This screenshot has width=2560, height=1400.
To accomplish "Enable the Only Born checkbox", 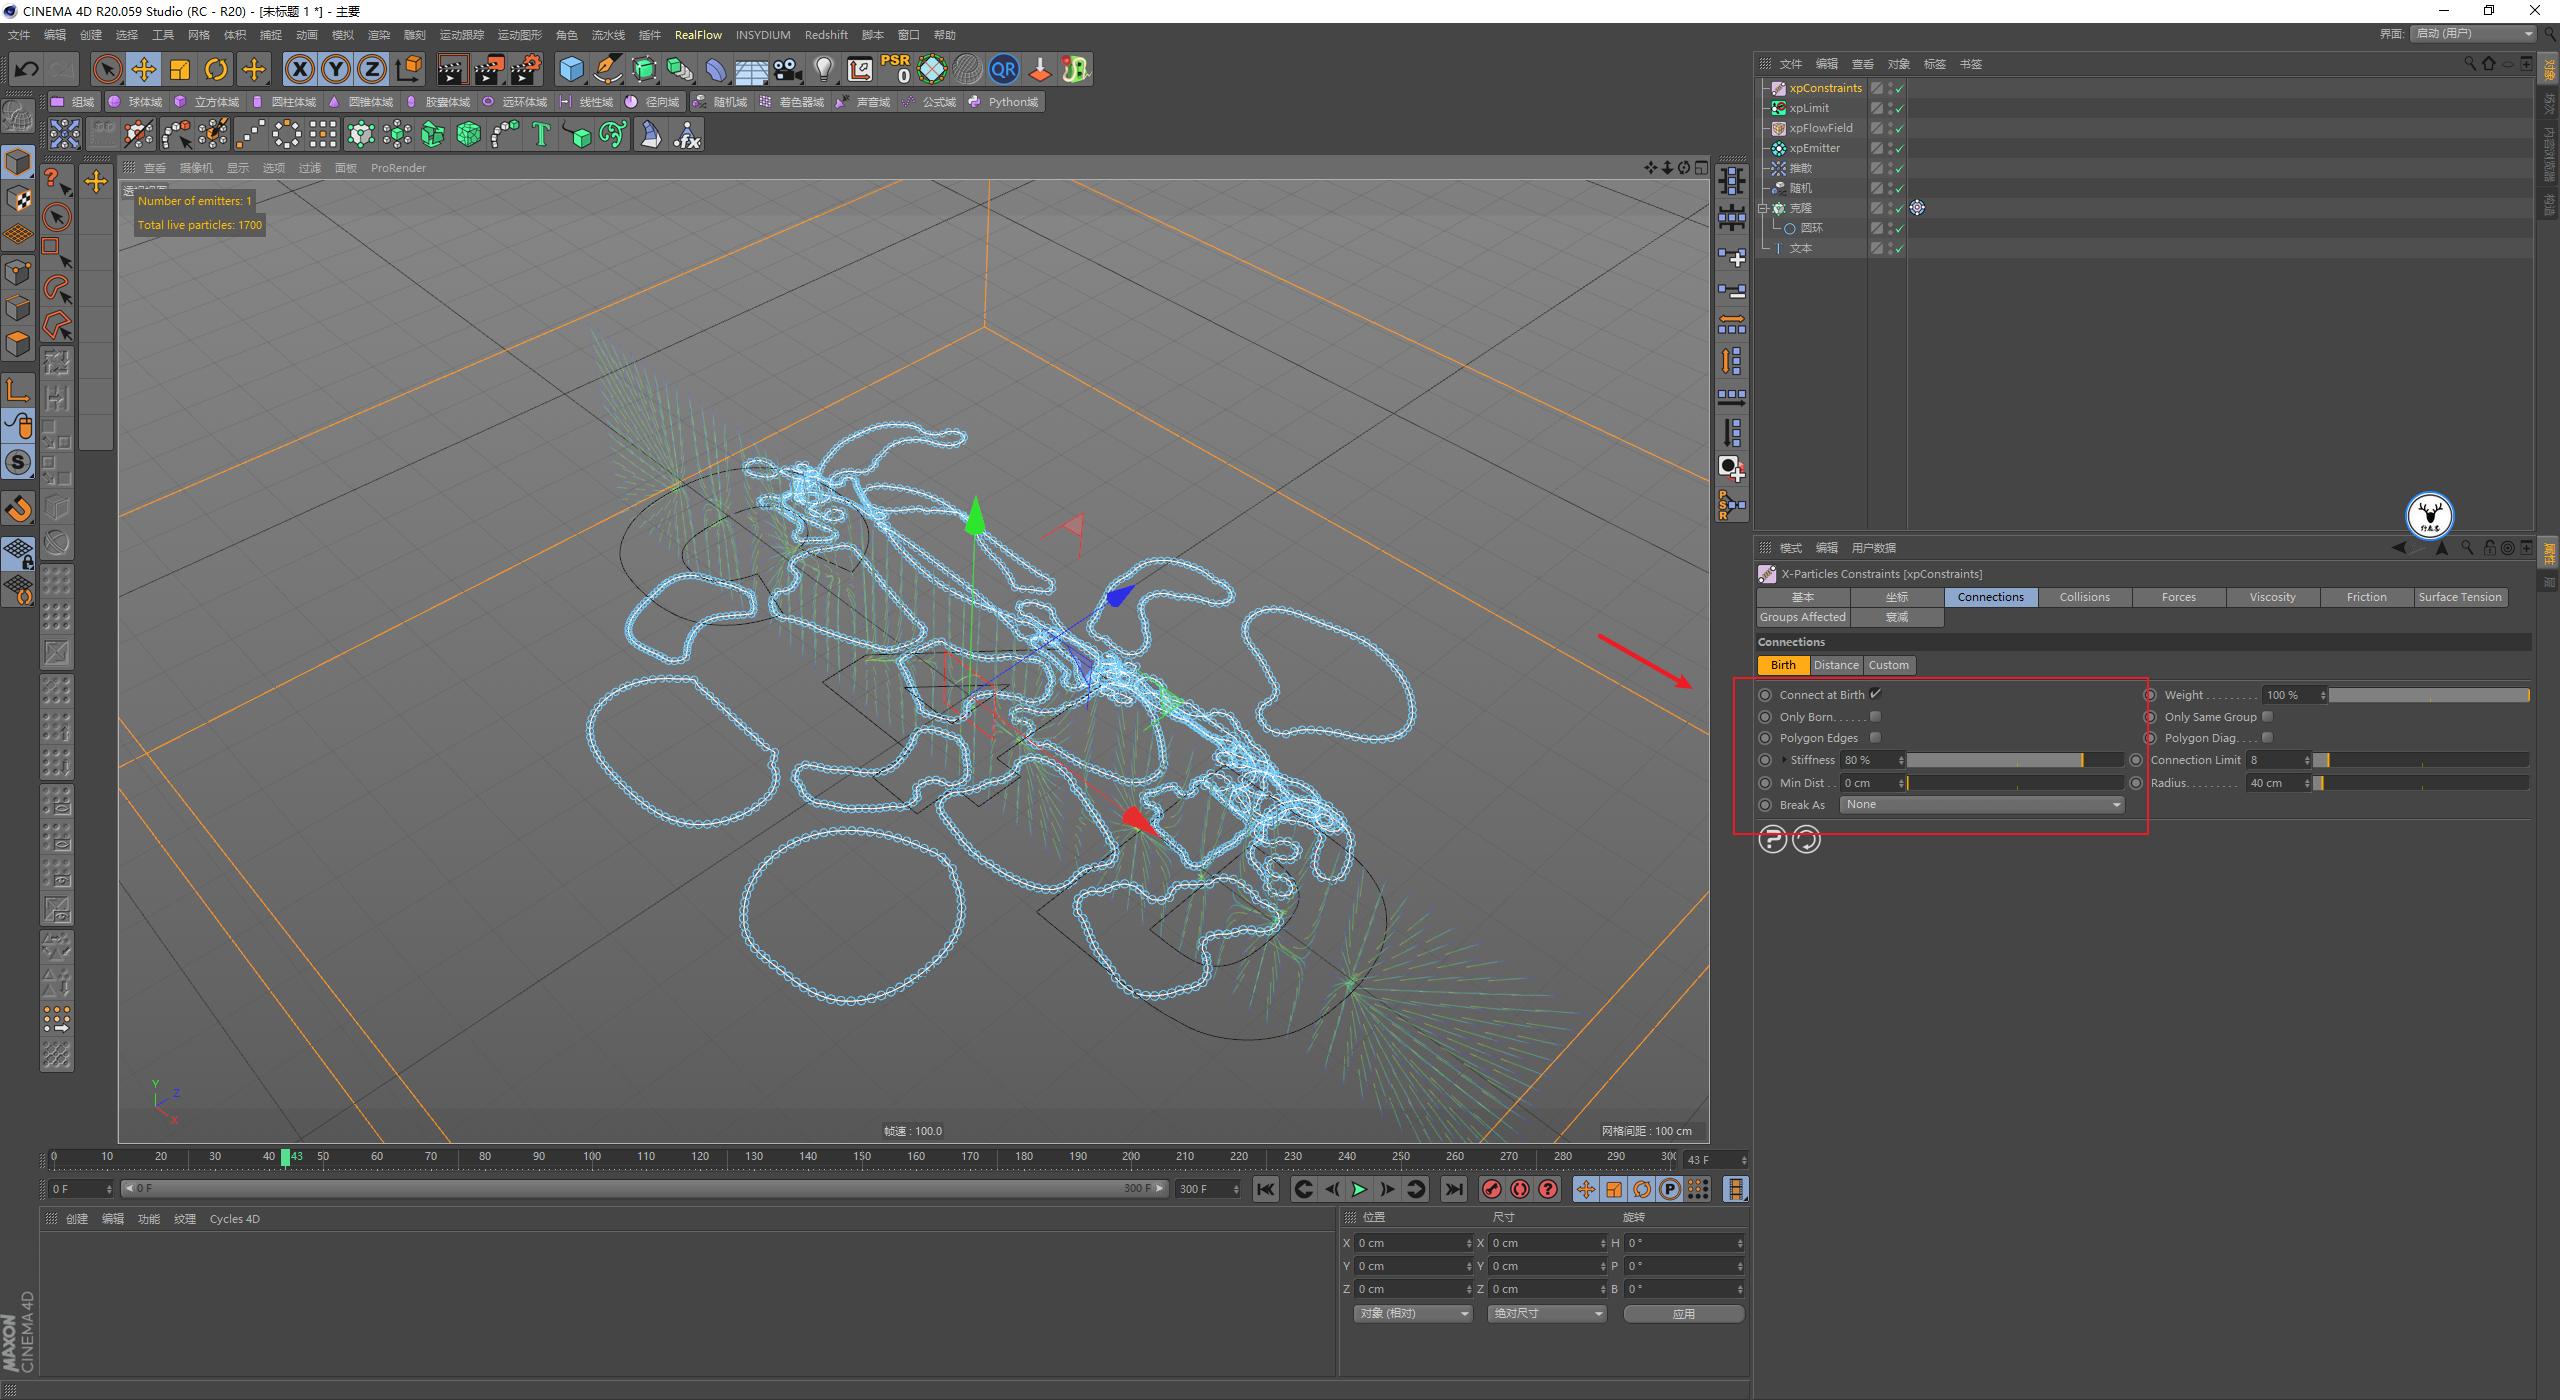I will click(x=1876, y=716).
